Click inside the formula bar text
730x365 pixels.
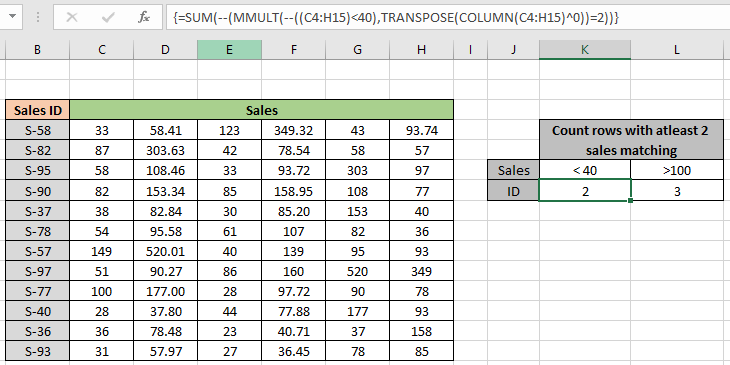pyautogui.click(x=446, y=18)
